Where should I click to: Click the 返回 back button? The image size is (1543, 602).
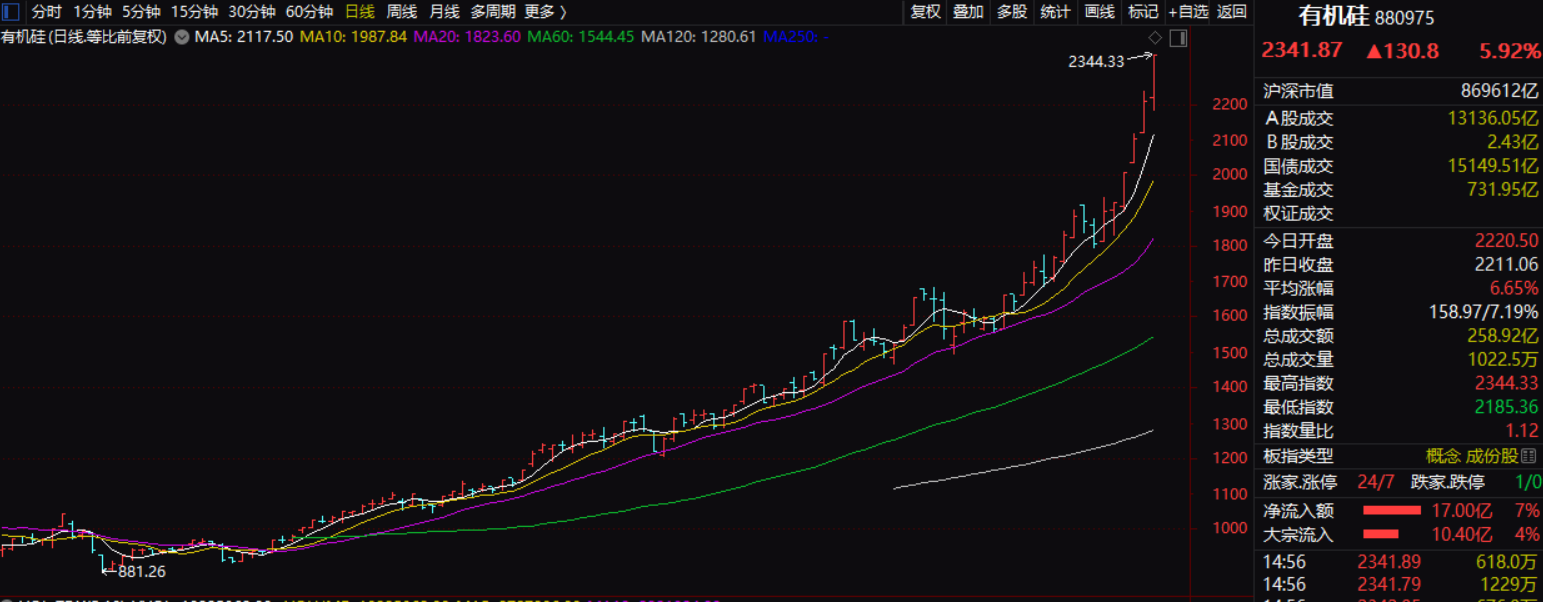click(x=1232, y=12)
